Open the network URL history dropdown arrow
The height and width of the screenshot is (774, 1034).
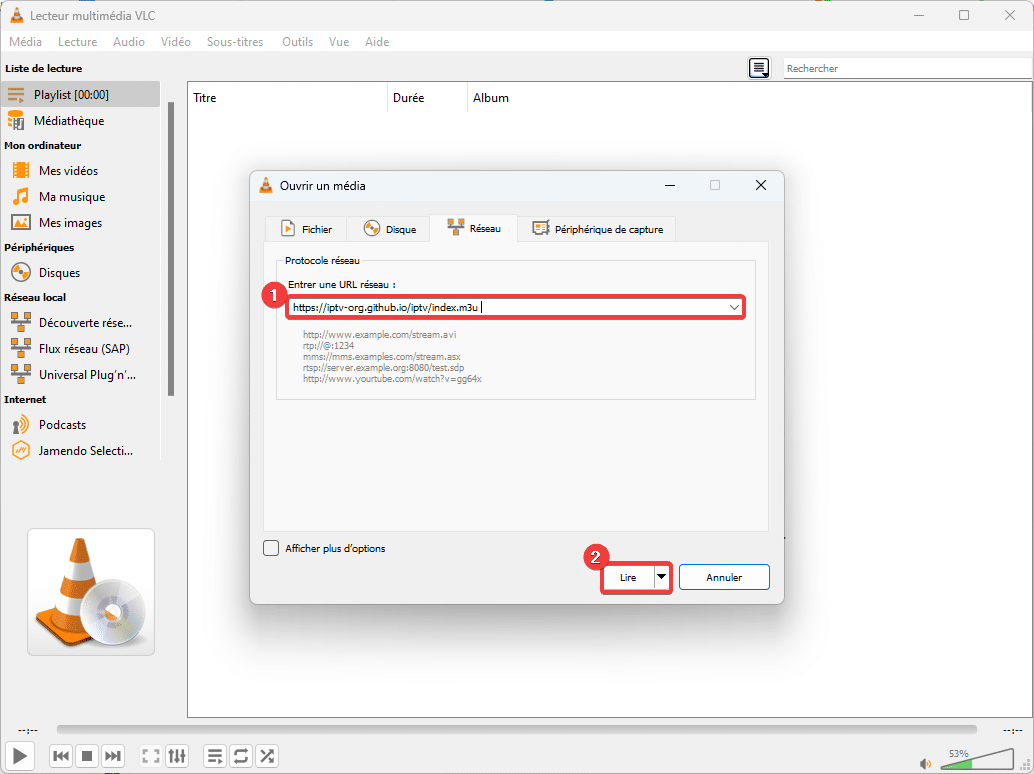(734, 307)
